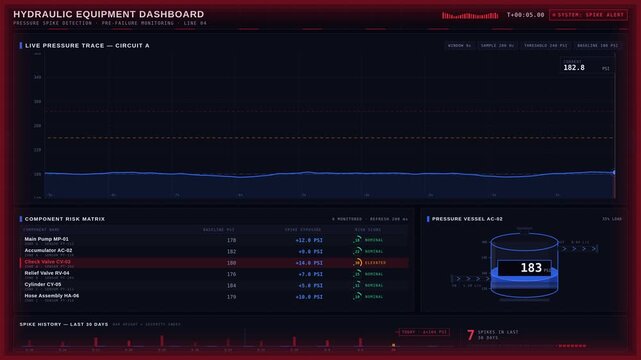This screenshot has height=360, width=641.
Task: Click the 183 PSI vessel readout
Action: pos(524,268)
